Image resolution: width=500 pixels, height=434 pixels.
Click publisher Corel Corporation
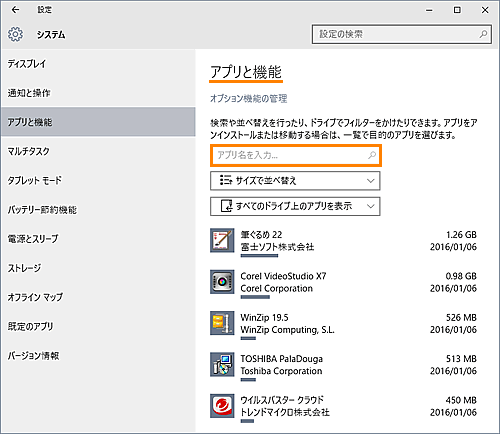[277, 288]
